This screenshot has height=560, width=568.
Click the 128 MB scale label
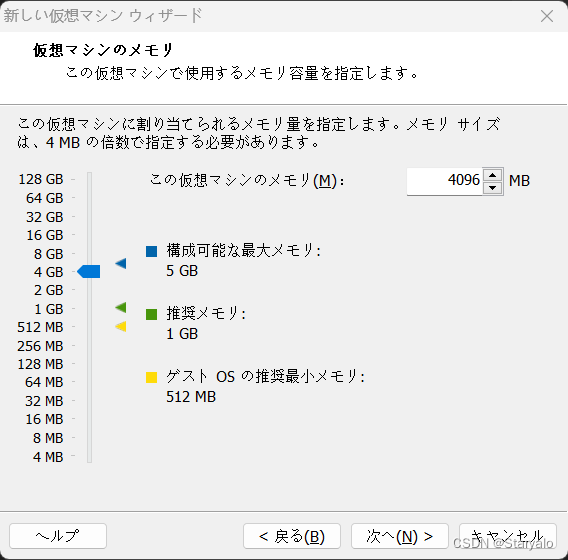41,364
